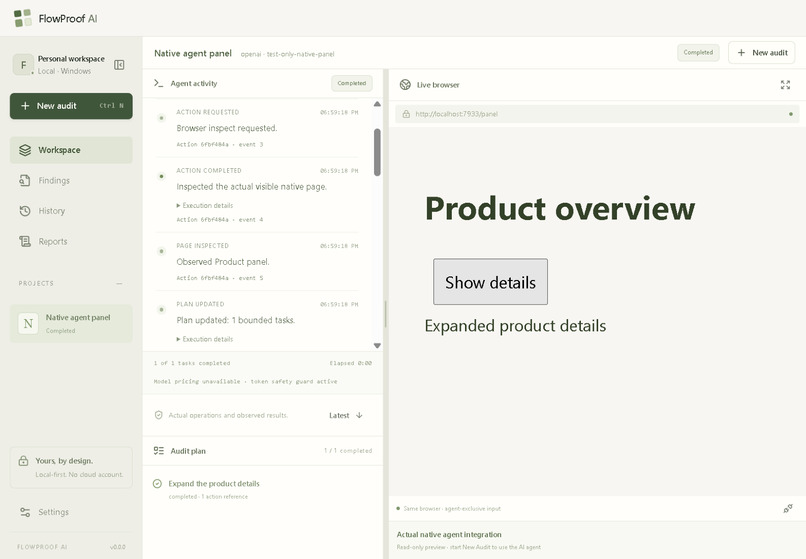The height and width of the screenshot is (559, 806).
Task: Expand Execution details under Plan updated
Action: [205, 339]
